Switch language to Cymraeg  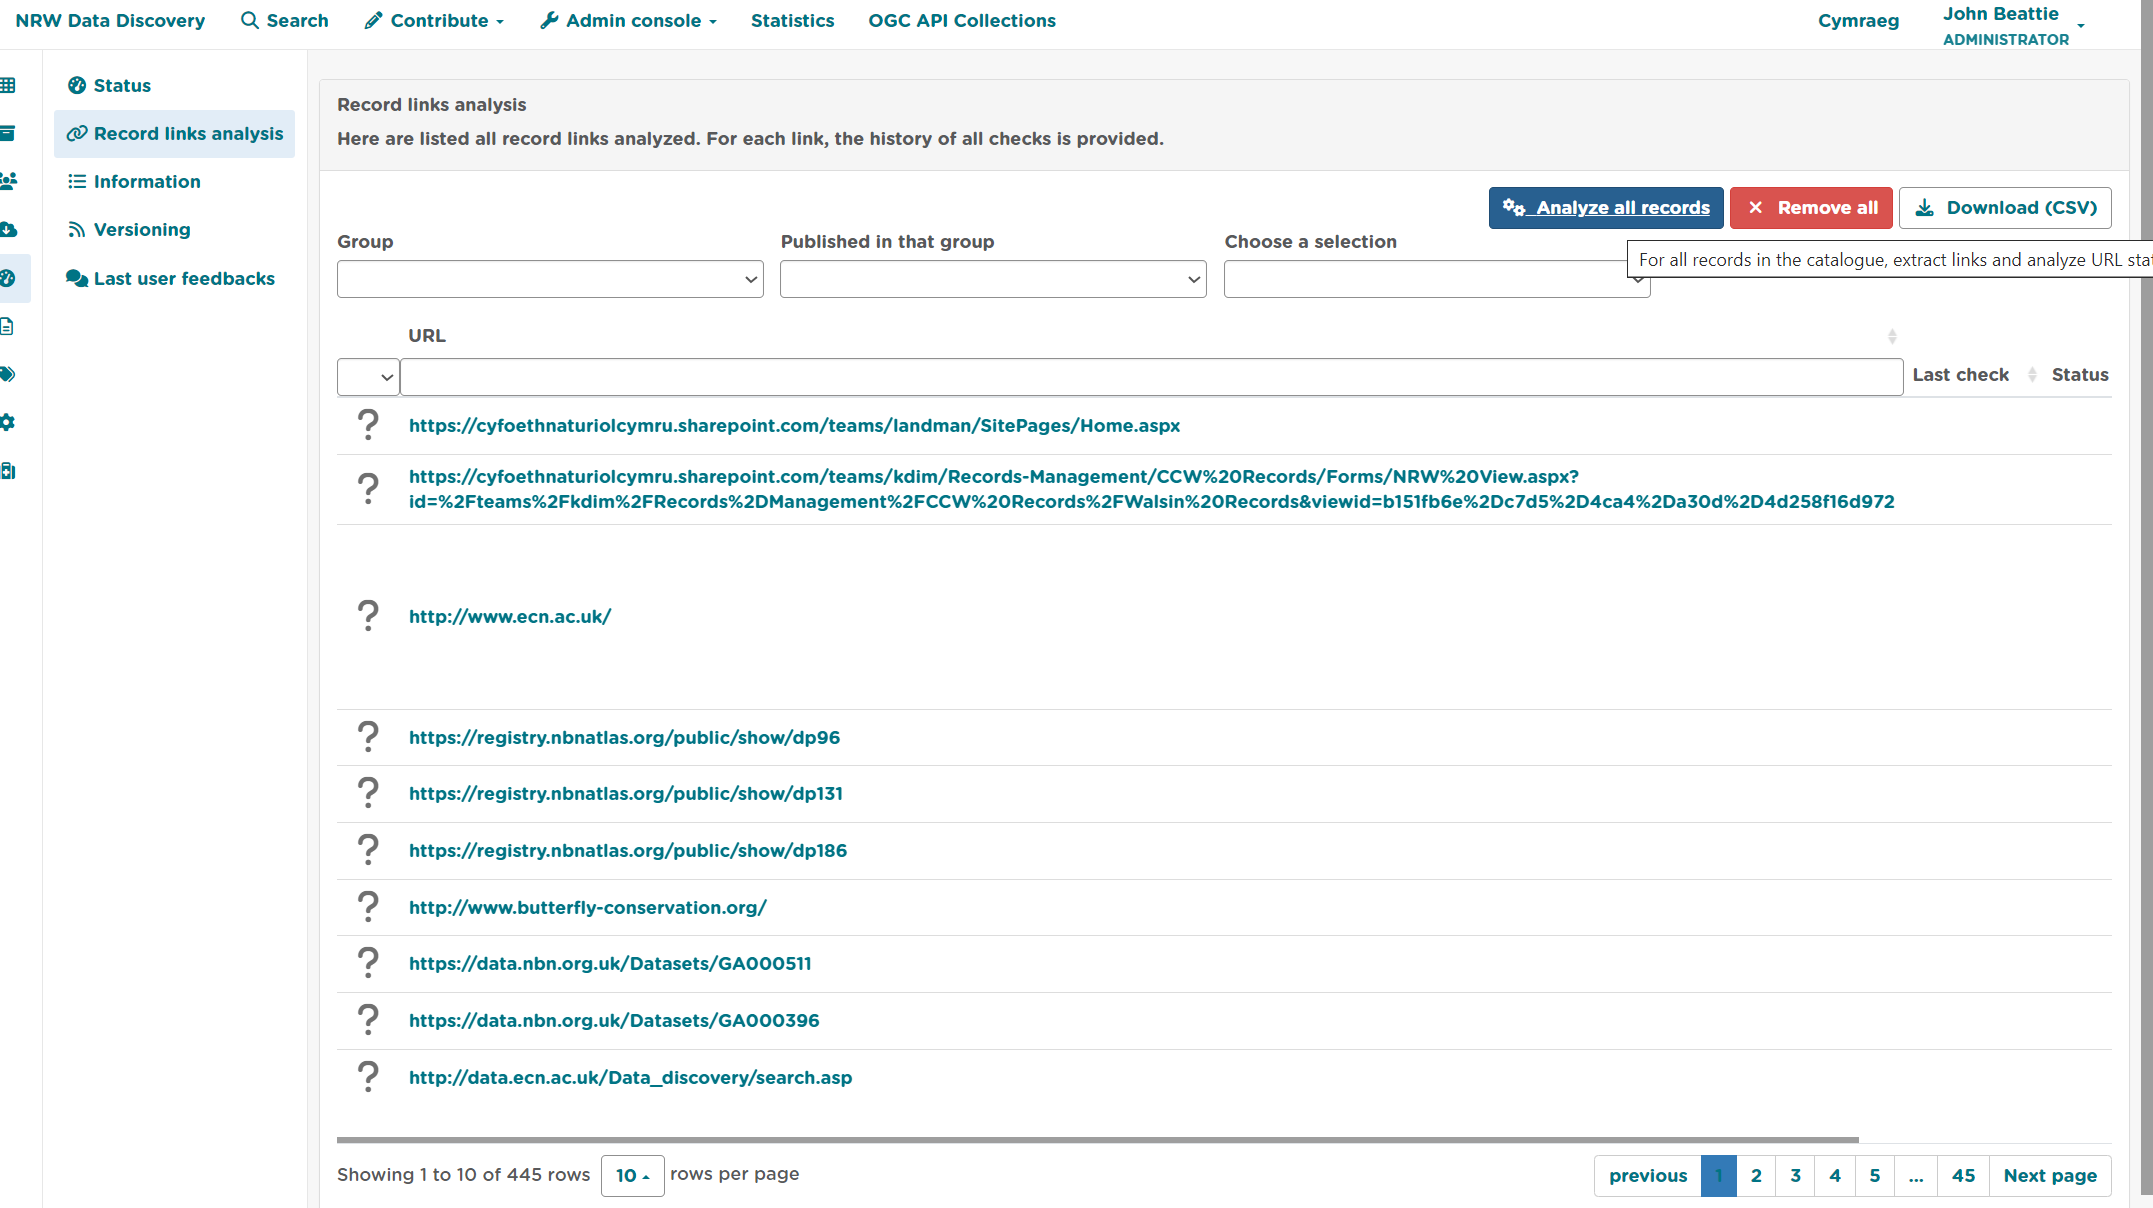click(1858, 20)
